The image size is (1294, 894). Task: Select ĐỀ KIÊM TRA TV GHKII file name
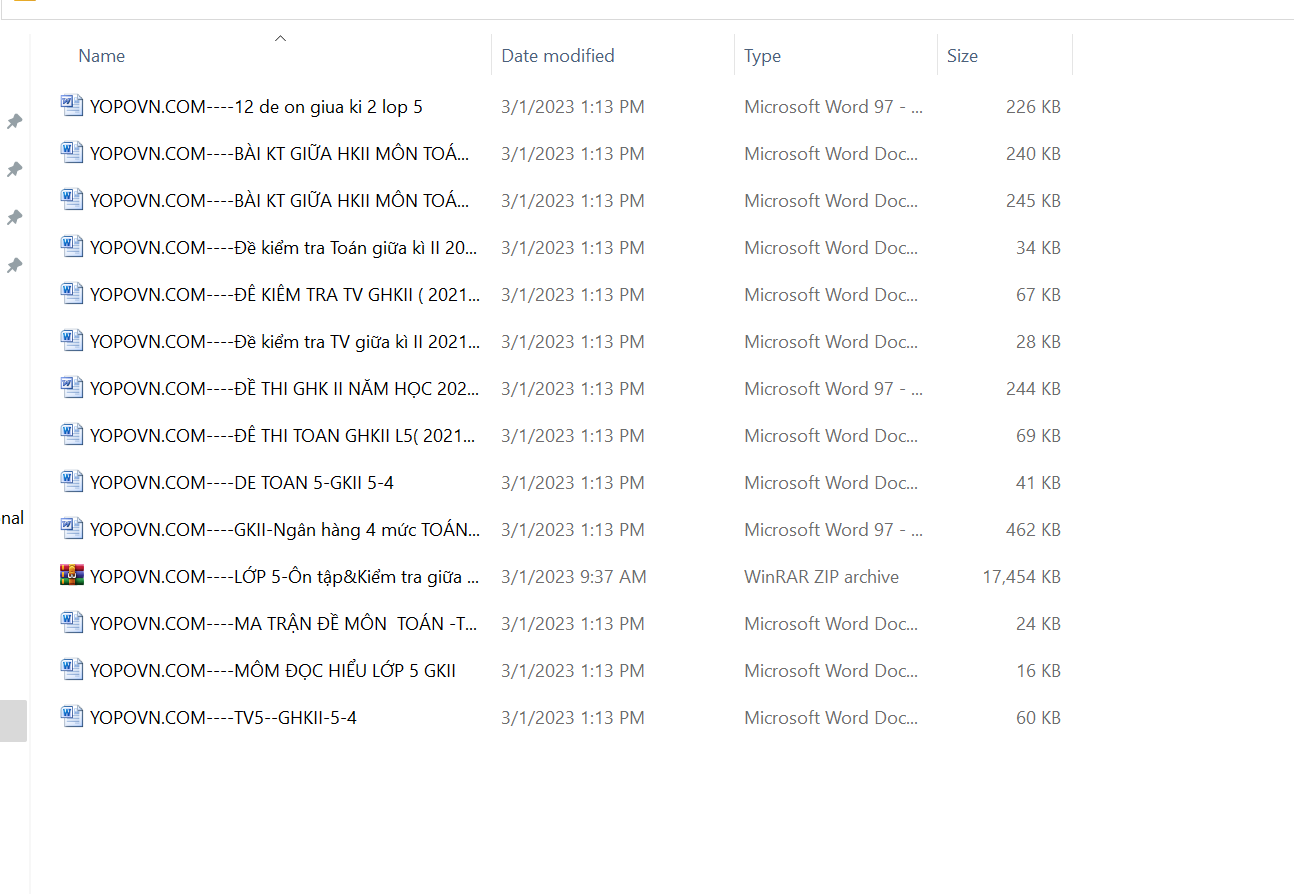point(284,295)
